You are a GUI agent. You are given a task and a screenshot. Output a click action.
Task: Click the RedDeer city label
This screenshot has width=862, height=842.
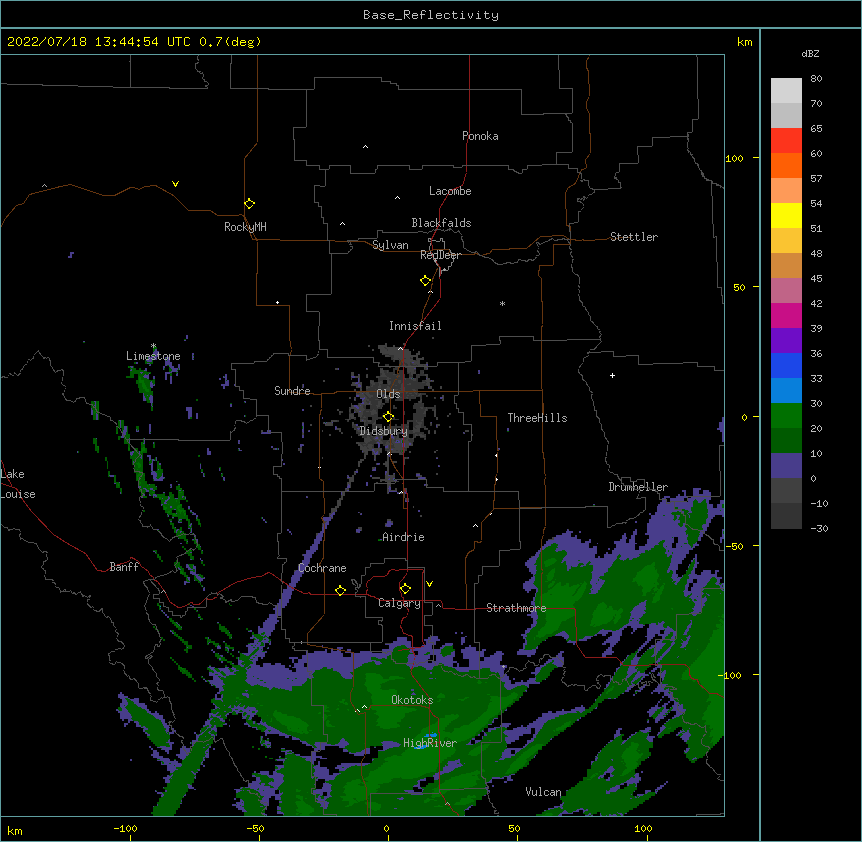click(x=440, y=255)
